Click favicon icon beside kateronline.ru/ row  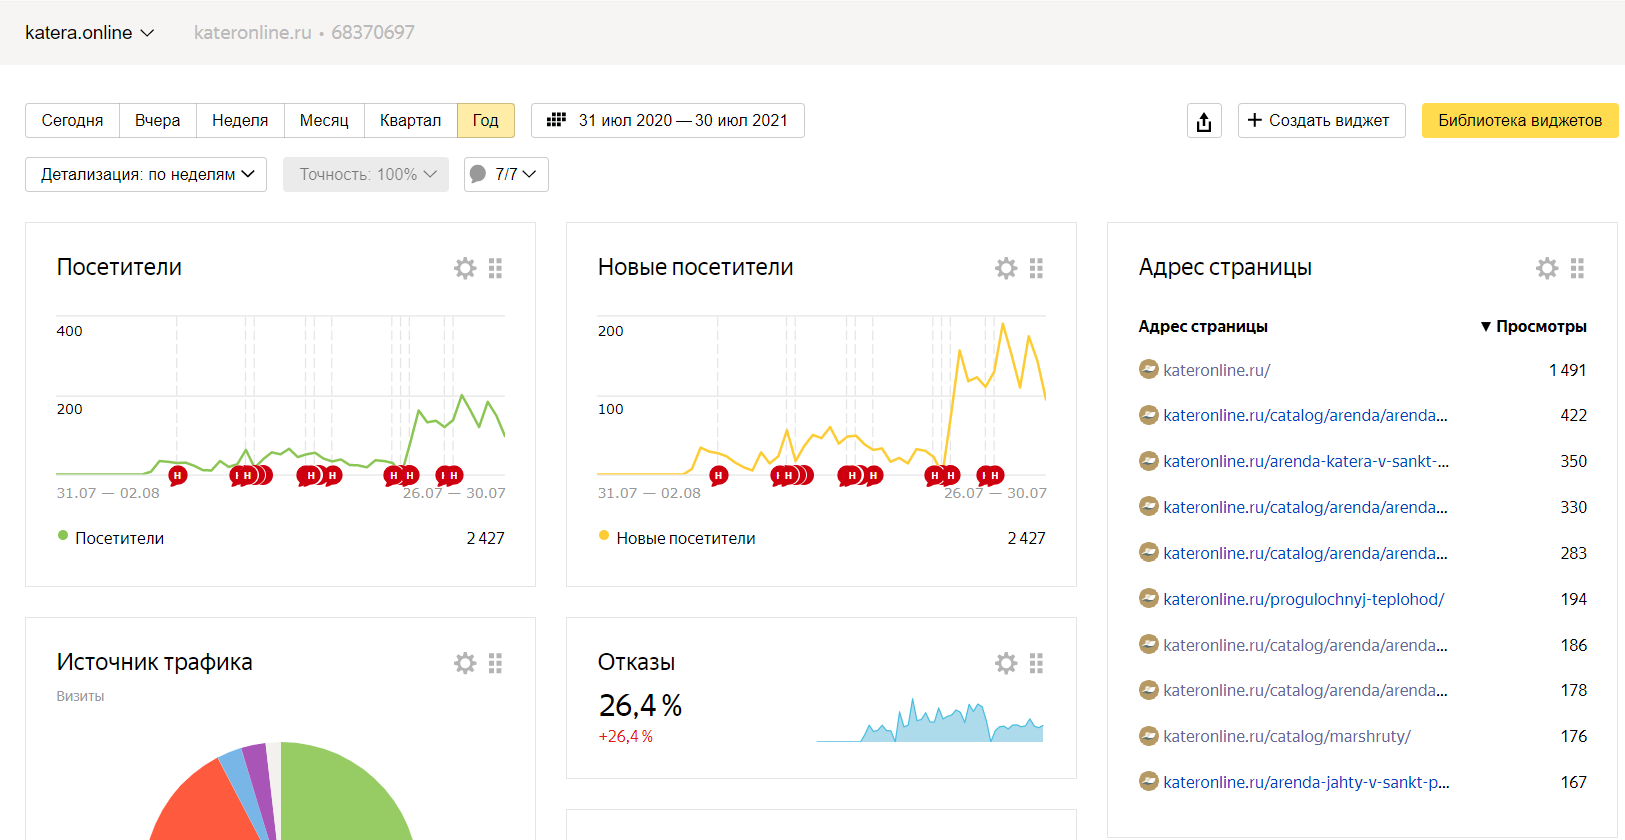click(x=1149, y=369)
